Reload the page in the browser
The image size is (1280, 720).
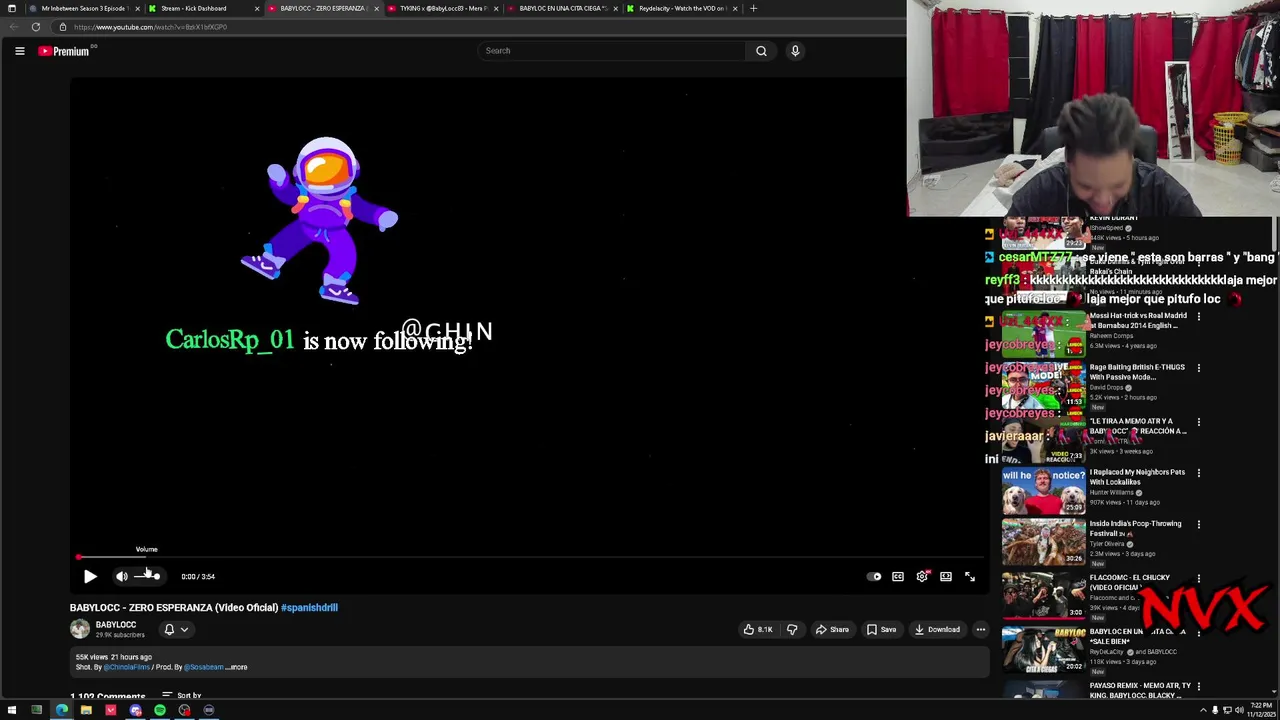[x=36, y=27]
